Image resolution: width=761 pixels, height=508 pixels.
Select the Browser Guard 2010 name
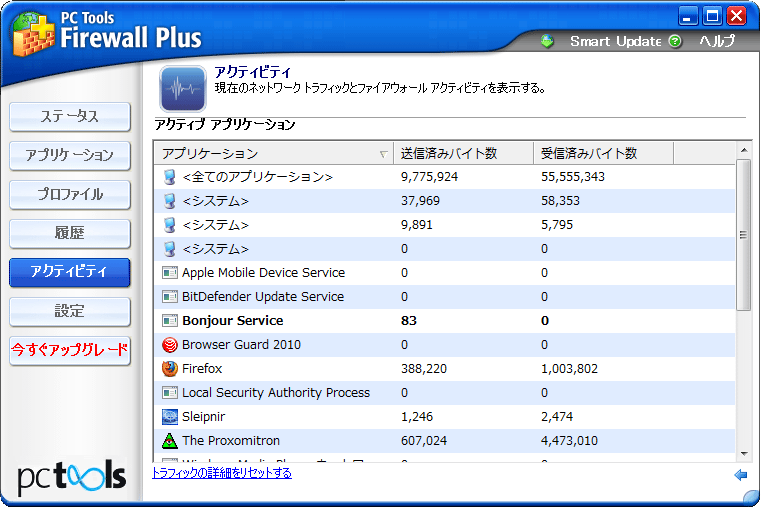pos(241,345)
